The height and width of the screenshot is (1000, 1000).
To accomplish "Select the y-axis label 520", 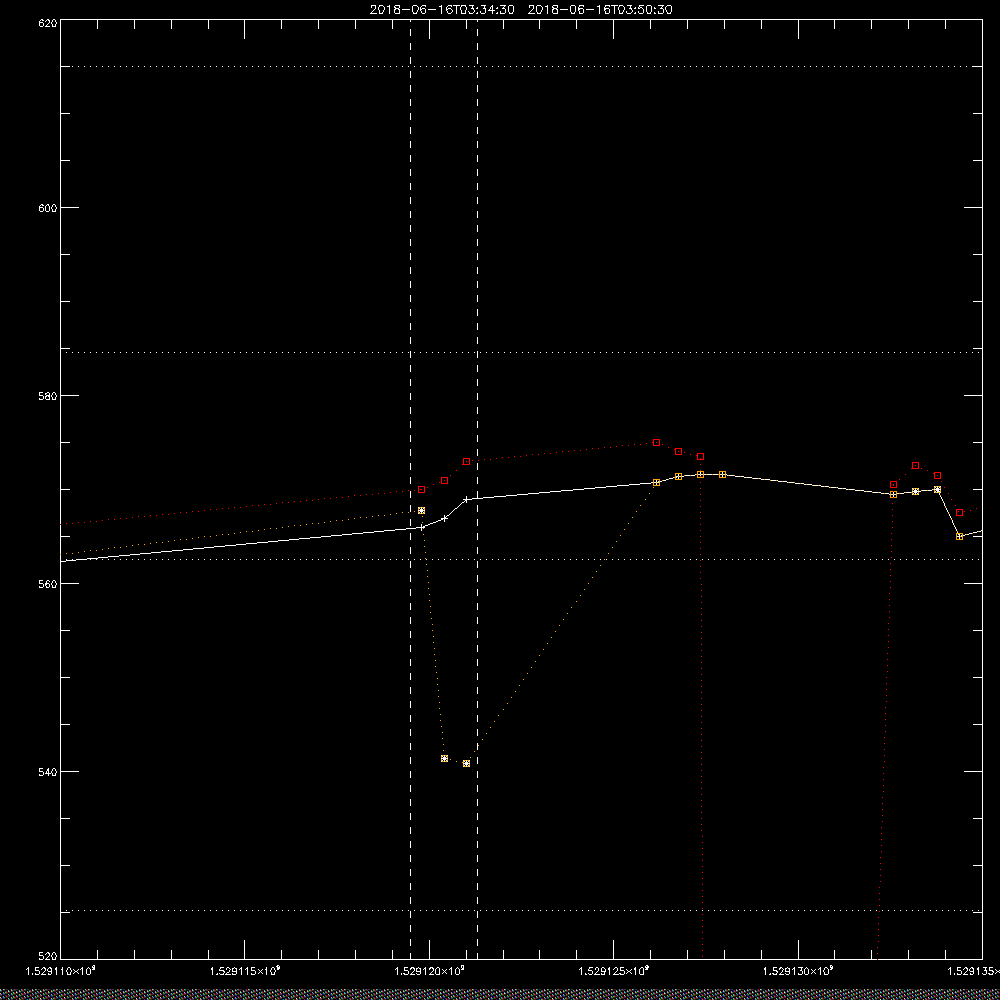I will pyautogui.click(x=48, y=957).
